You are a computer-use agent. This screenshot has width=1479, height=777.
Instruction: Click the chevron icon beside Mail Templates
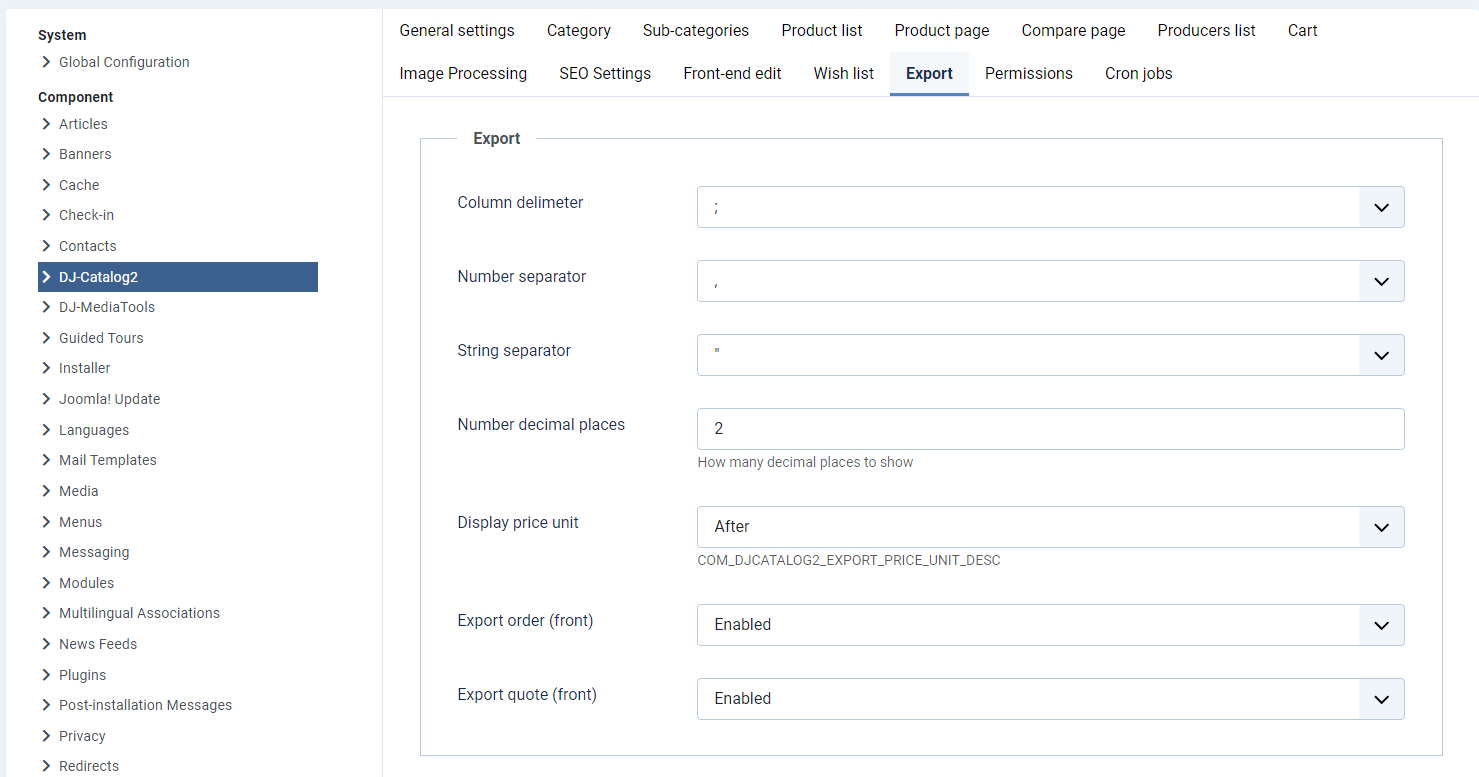point(46,460)
